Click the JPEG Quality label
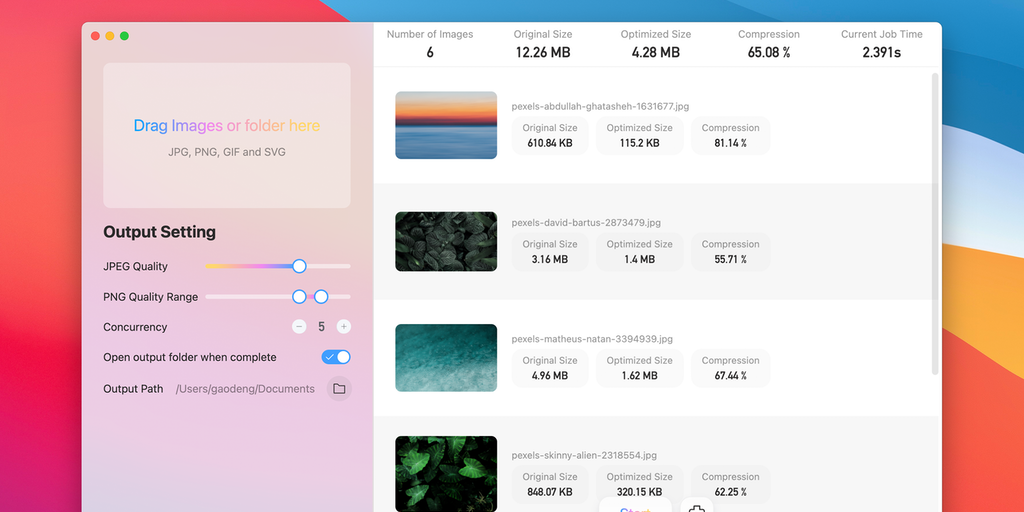Viewport: 1024px width, 512px height. [x=135, y=266]
